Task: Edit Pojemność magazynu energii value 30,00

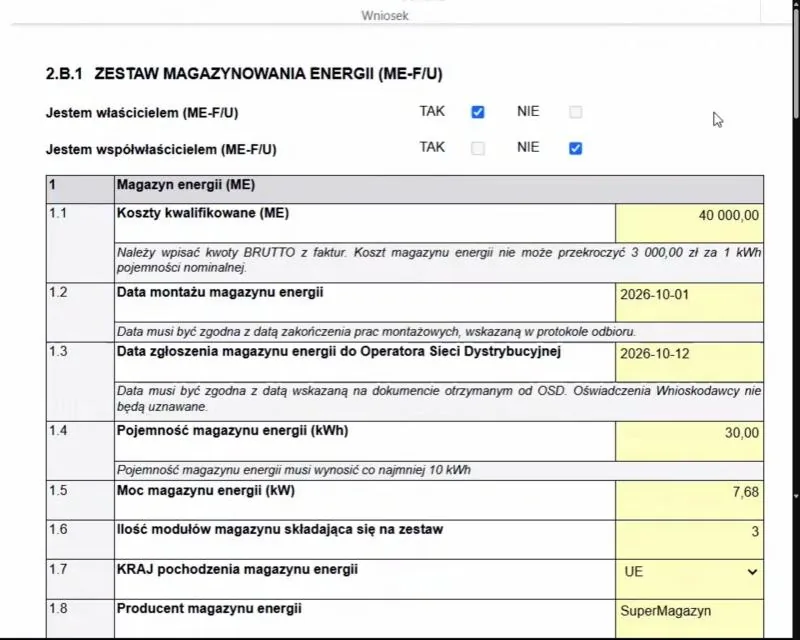Action: coord(689,440)
